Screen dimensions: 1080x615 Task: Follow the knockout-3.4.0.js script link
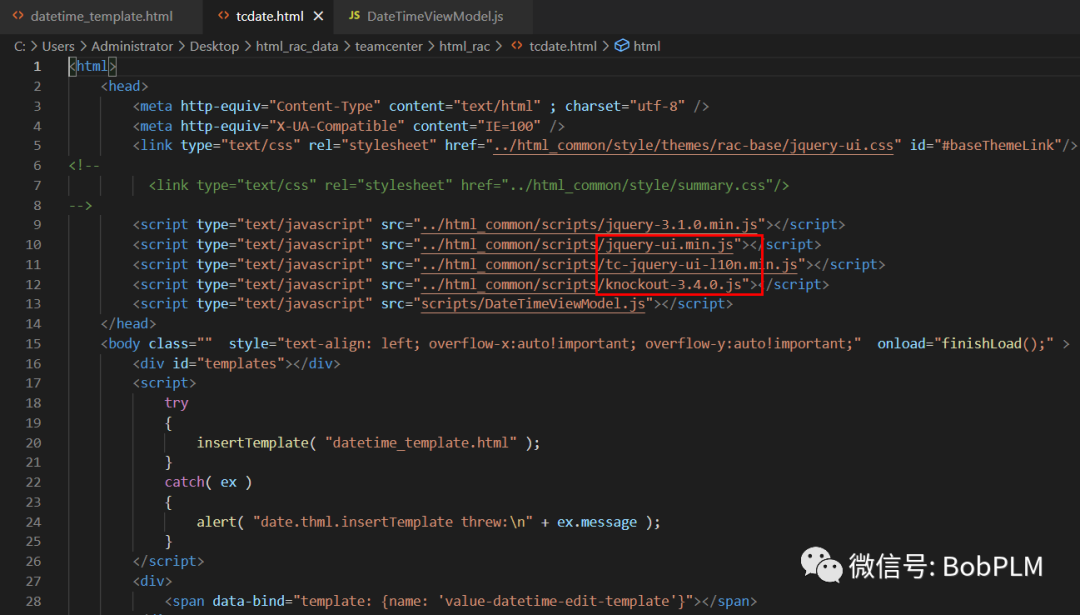581,284
